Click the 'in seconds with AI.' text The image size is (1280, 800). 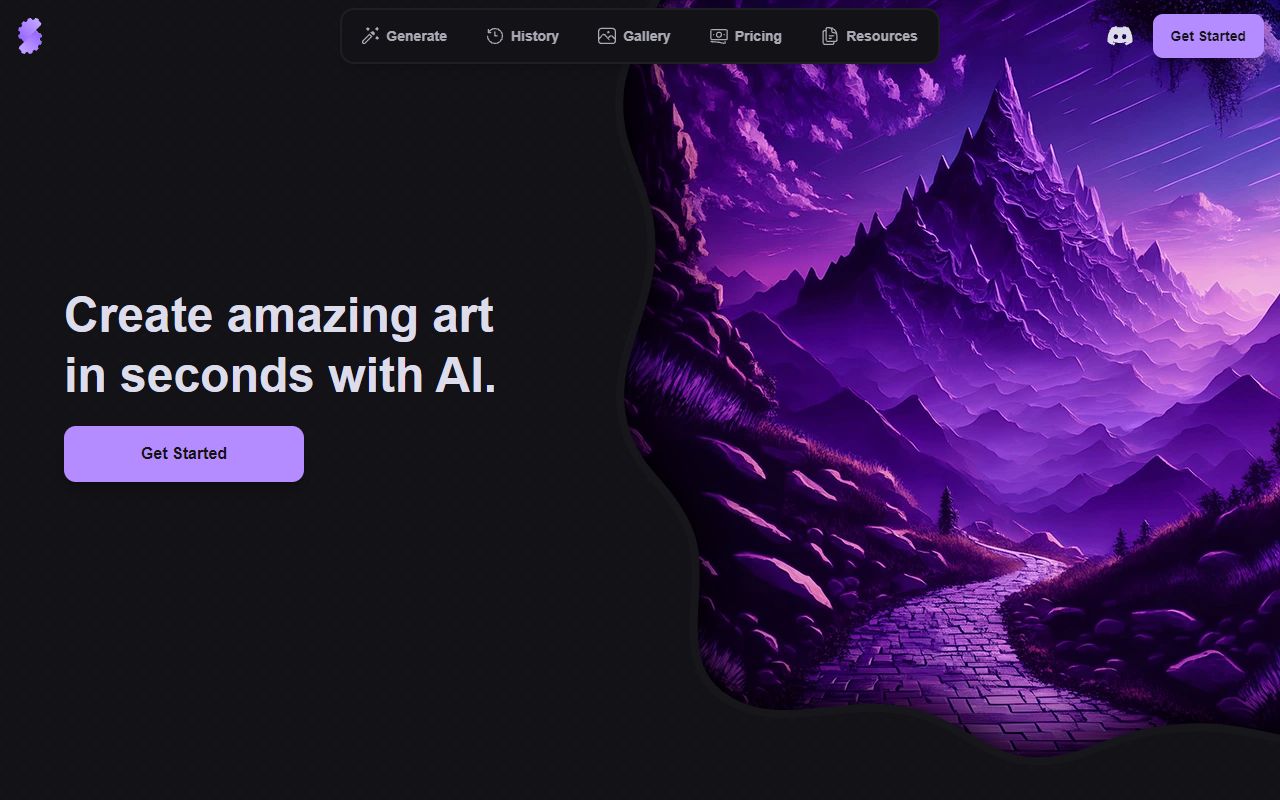[280, 375]
